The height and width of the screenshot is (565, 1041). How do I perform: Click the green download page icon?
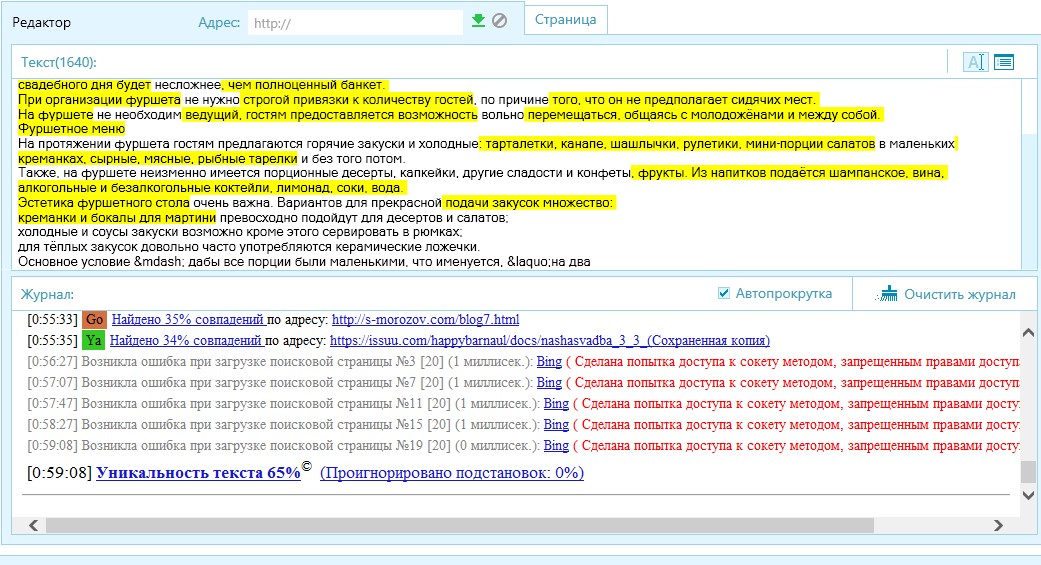click(x=478, y=20)
